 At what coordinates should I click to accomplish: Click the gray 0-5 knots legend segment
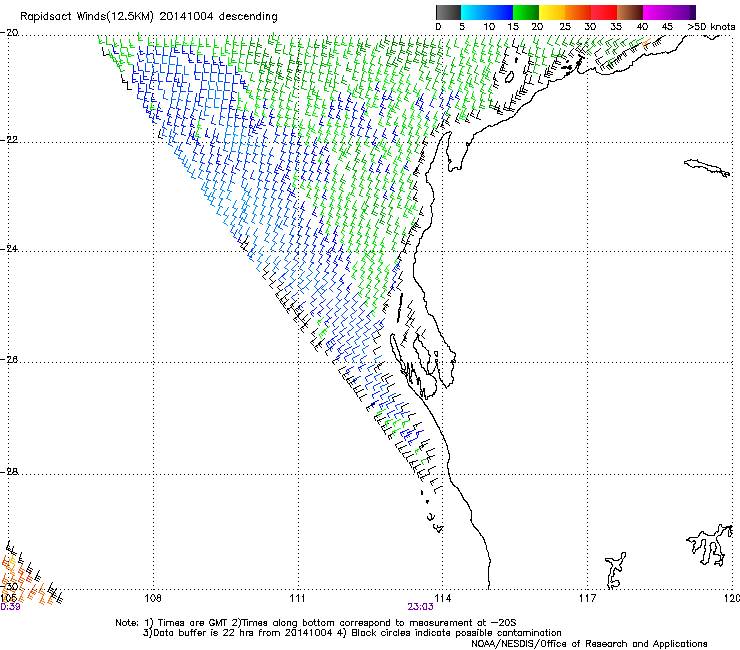(x=448, y=12)
